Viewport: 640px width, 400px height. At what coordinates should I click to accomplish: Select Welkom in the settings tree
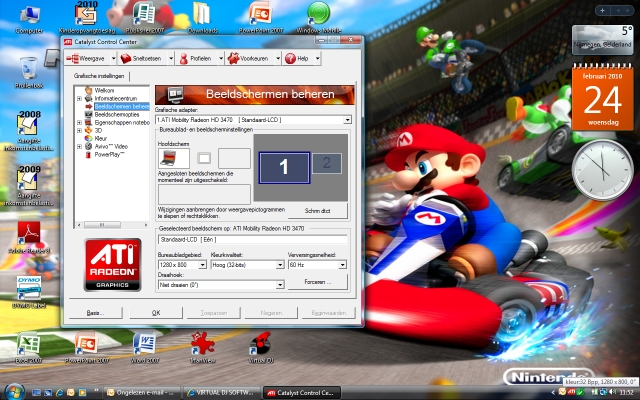tap(104, 90)
